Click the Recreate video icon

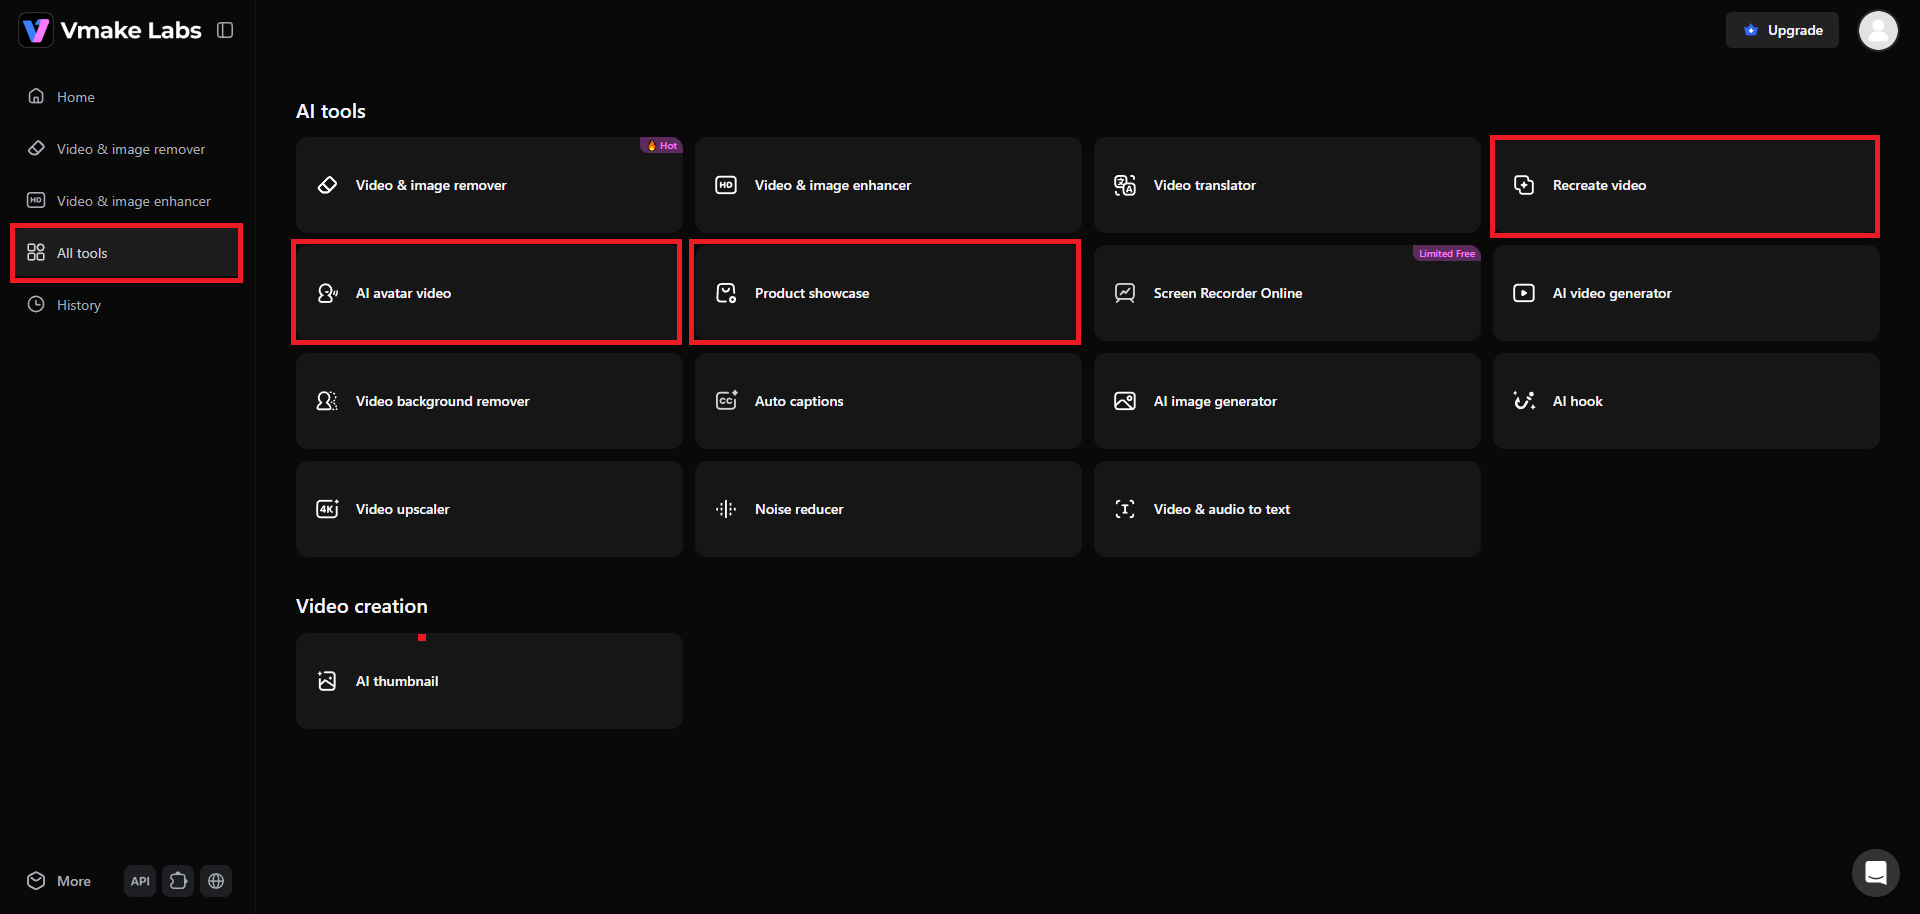1524,185
